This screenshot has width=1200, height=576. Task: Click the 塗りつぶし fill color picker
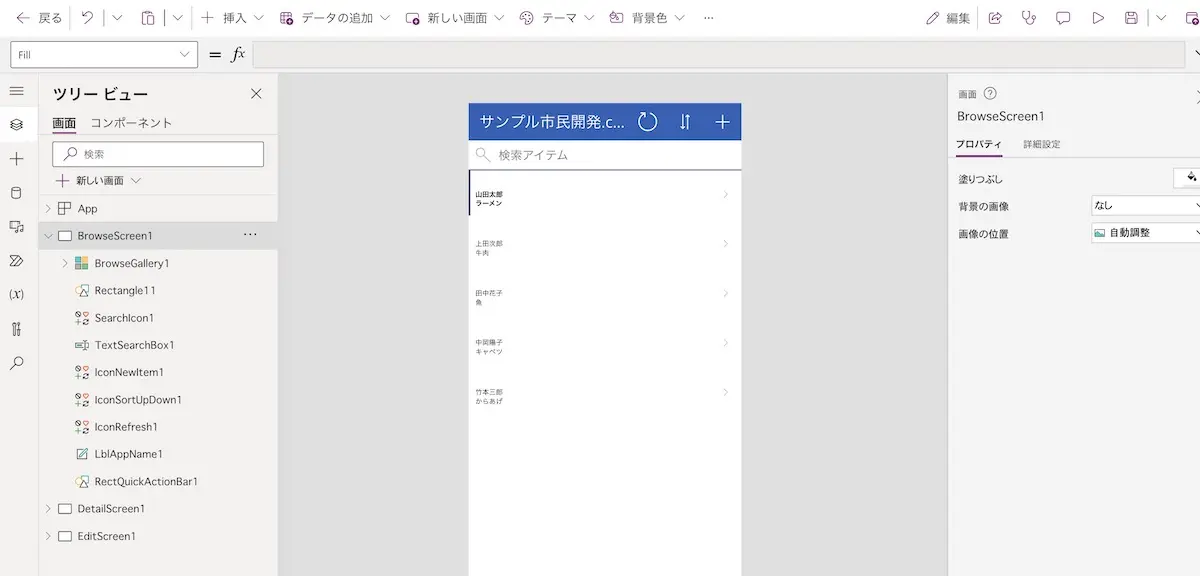[x=1187, y=178]
